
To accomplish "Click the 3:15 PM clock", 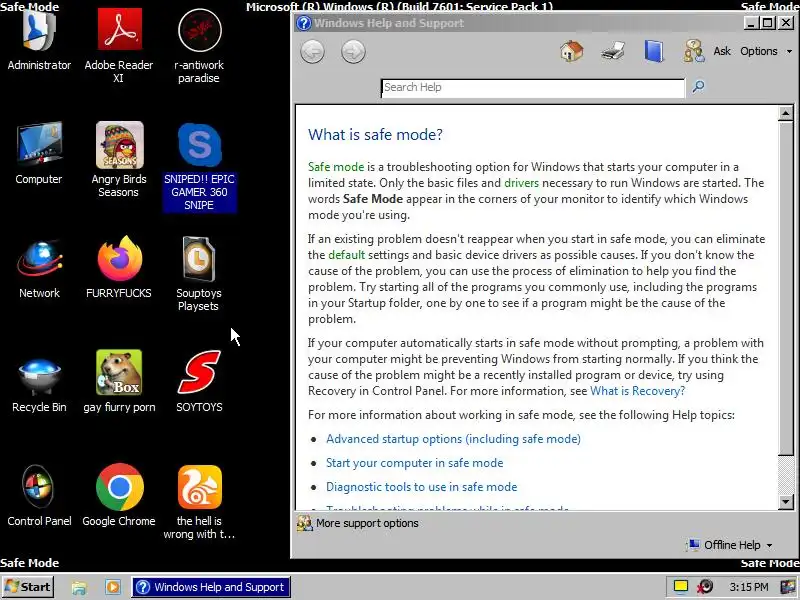I will click(x=748, y=587).
